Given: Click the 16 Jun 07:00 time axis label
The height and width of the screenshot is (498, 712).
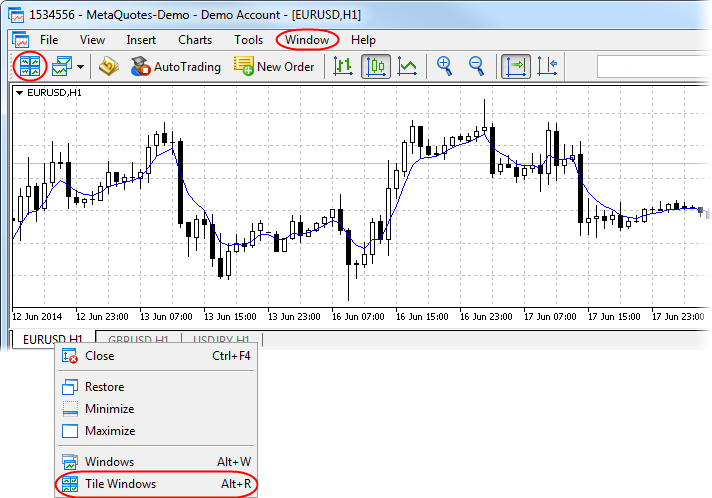Looking at the screenshot, I should click(358, 316).
